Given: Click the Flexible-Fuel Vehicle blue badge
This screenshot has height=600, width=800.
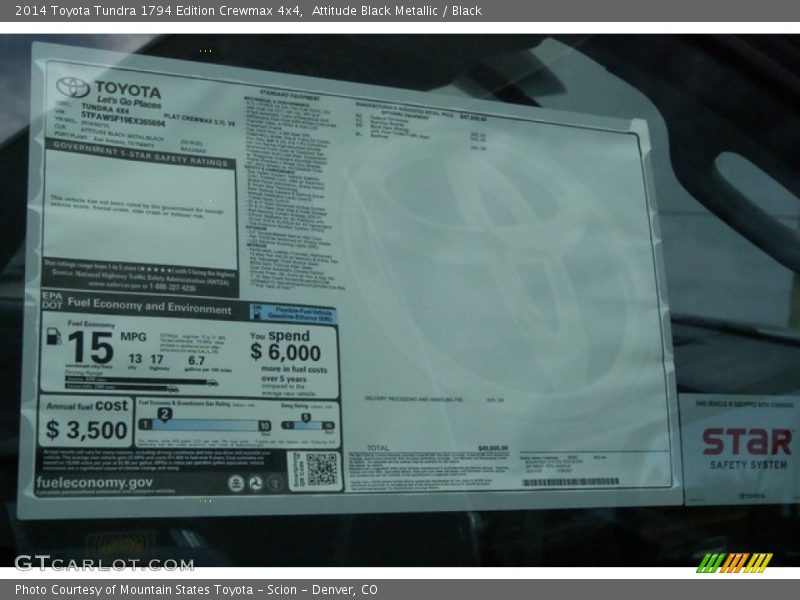Looking at the screenshot, I should click(293, 313).
